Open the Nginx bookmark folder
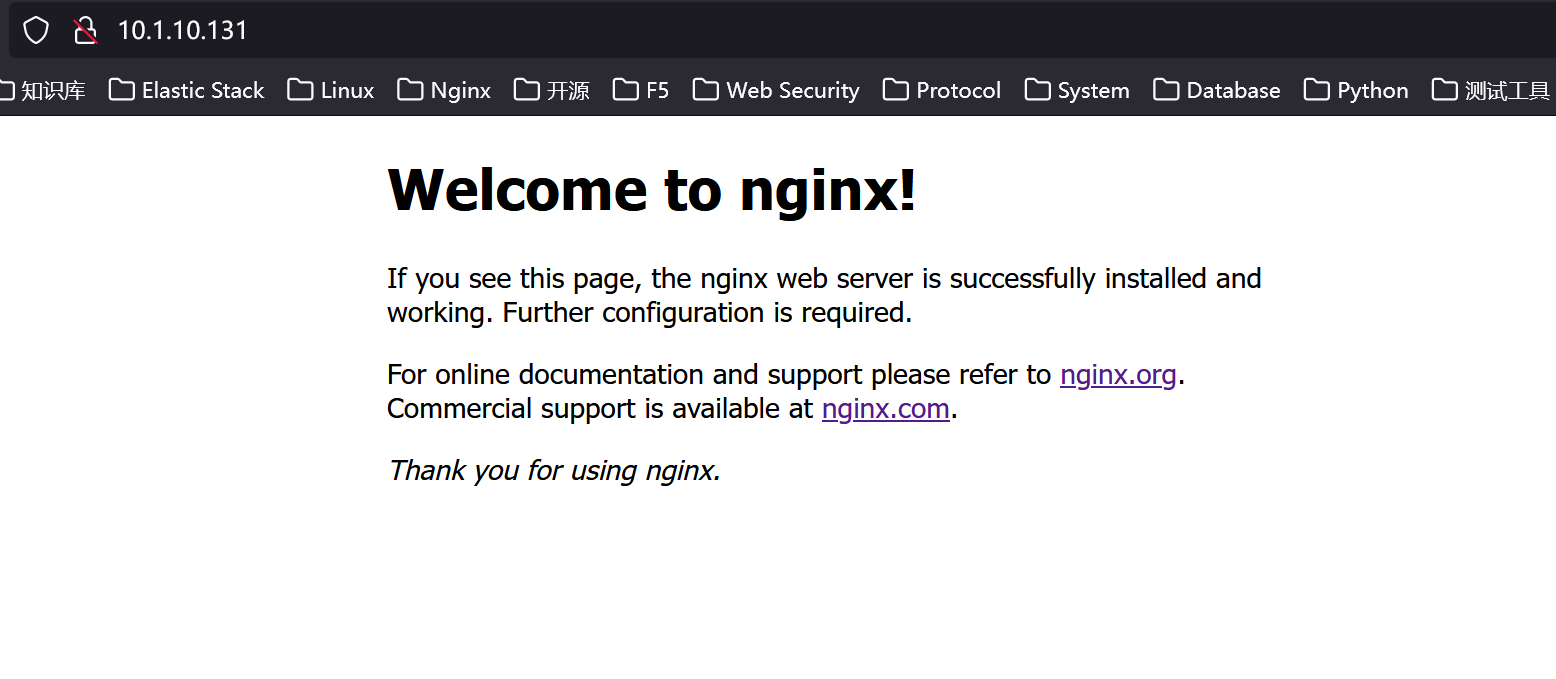Viewport: 1556px width, 679px height. click(444, 90)
